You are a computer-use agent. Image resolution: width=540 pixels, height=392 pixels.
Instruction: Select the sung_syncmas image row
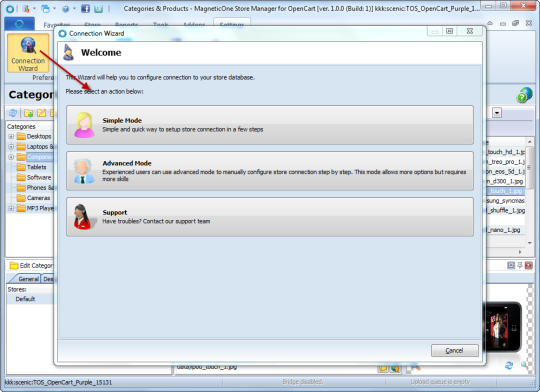506,200
